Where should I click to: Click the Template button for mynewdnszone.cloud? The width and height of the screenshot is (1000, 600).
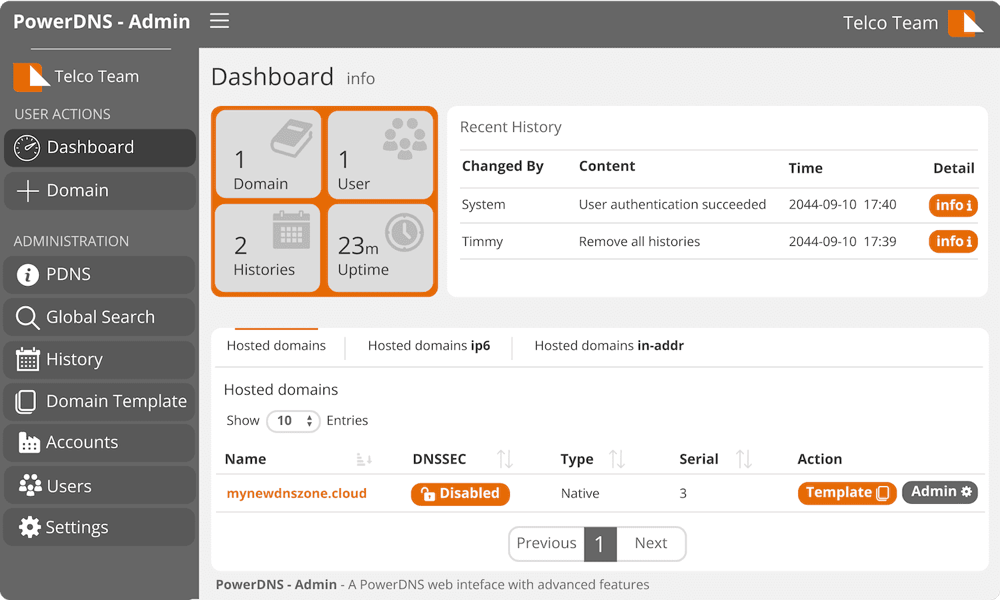point(847,493)
